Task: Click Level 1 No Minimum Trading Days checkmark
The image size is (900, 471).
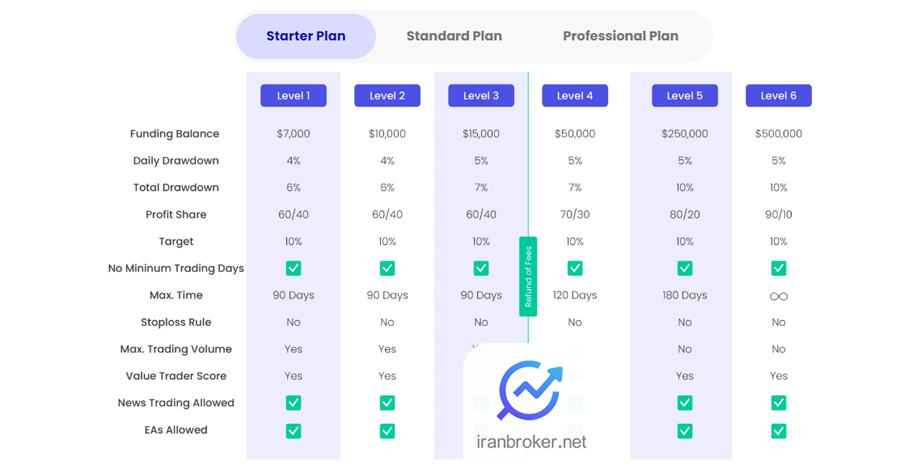Action: (293, 268)
